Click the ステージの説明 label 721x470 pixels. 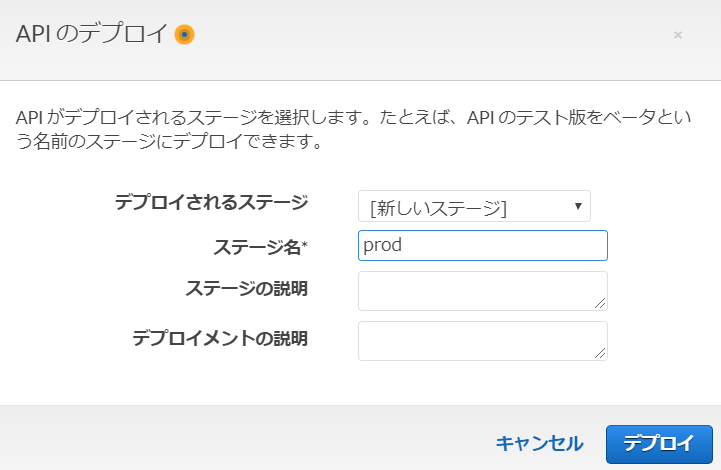(x=246, y=289)
